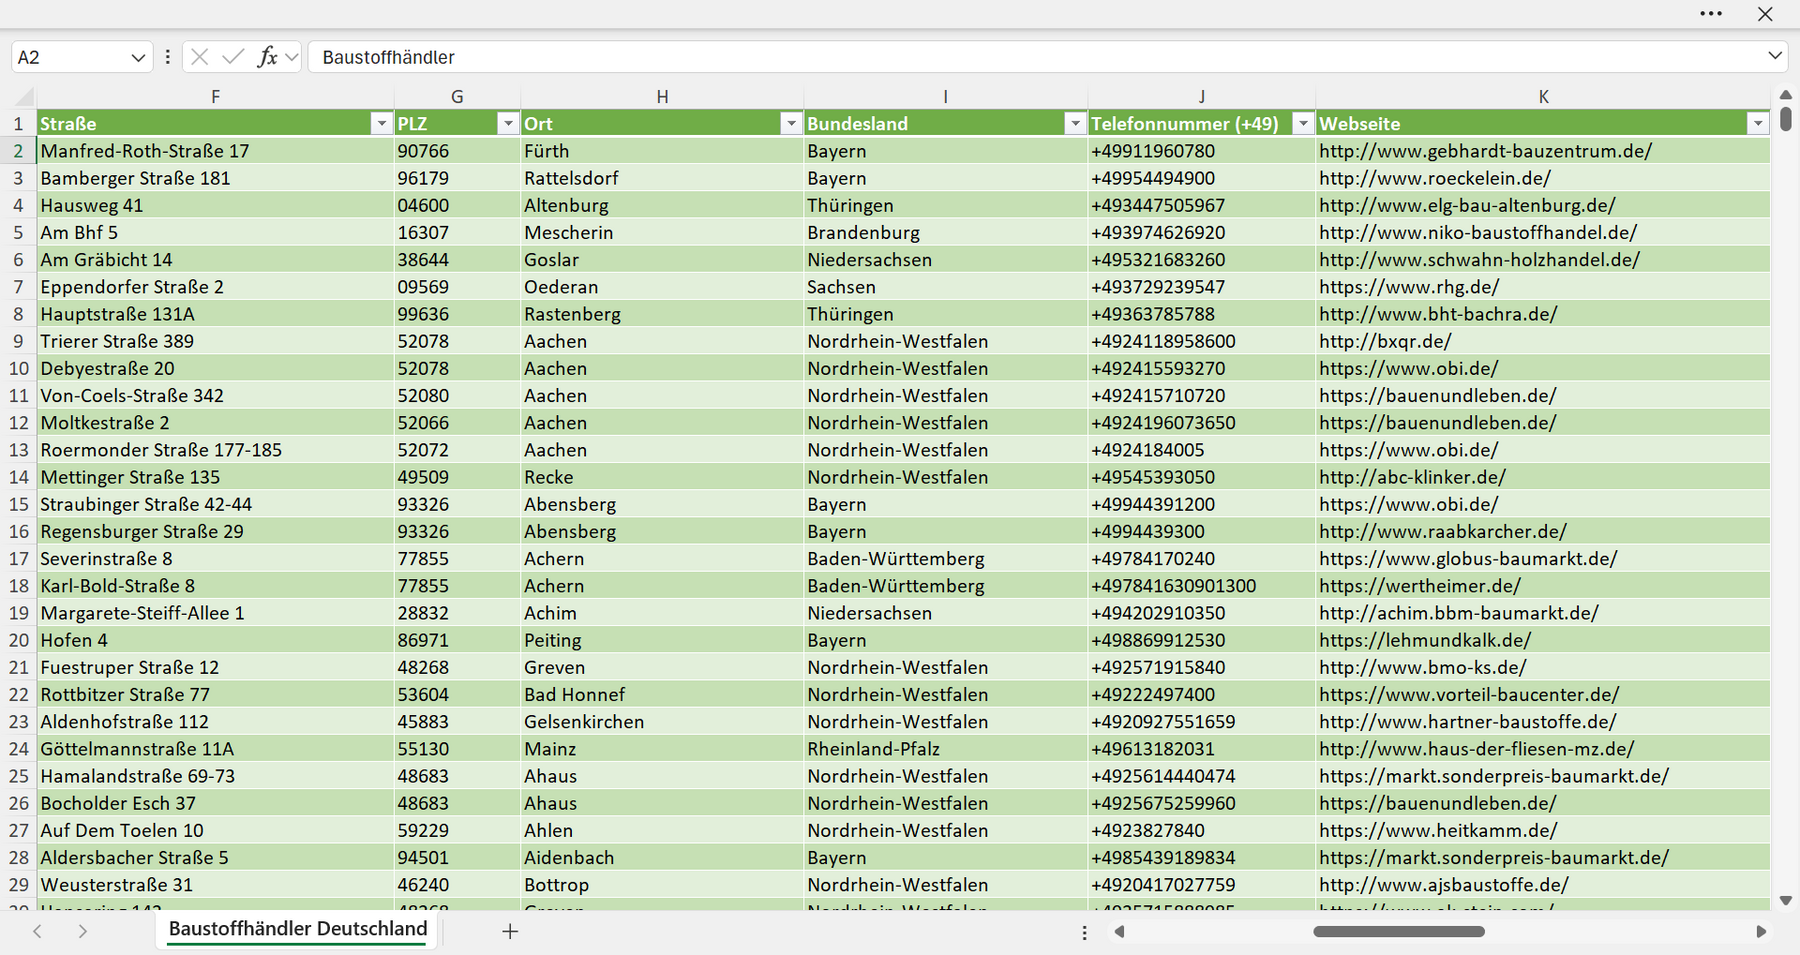Viewport: 1800px width, 955px height.
Task: Open the Webseite column filter dropdown
Action: [1758, 123]
